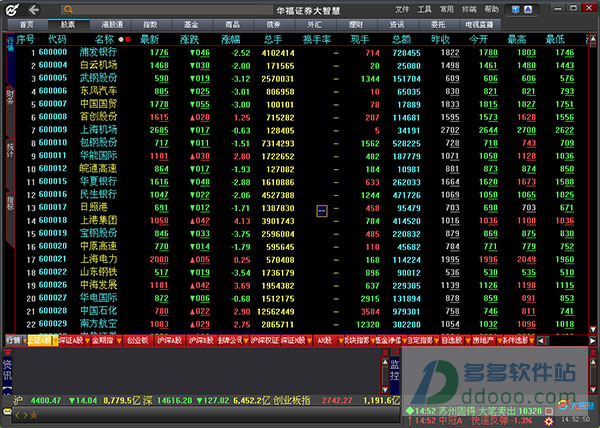Click the green diamond icon before 14:52 苏州固锝
Viewport: 600px width, 428px height.
click(x=410, y=411)
